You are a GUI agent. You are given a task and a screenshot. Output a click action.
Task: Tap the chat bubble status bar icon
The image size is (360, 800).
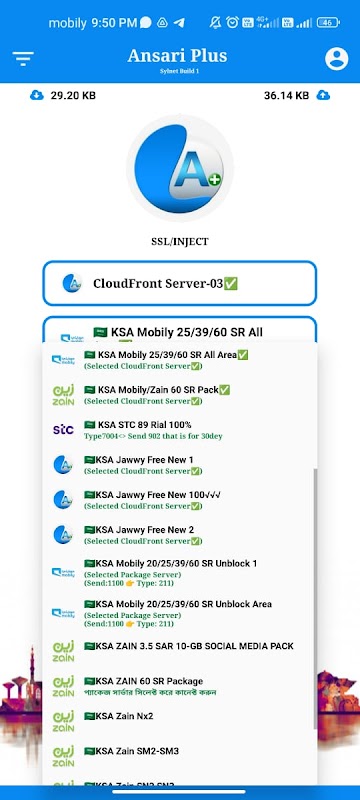pyautogui.click(x=145, y=22)
